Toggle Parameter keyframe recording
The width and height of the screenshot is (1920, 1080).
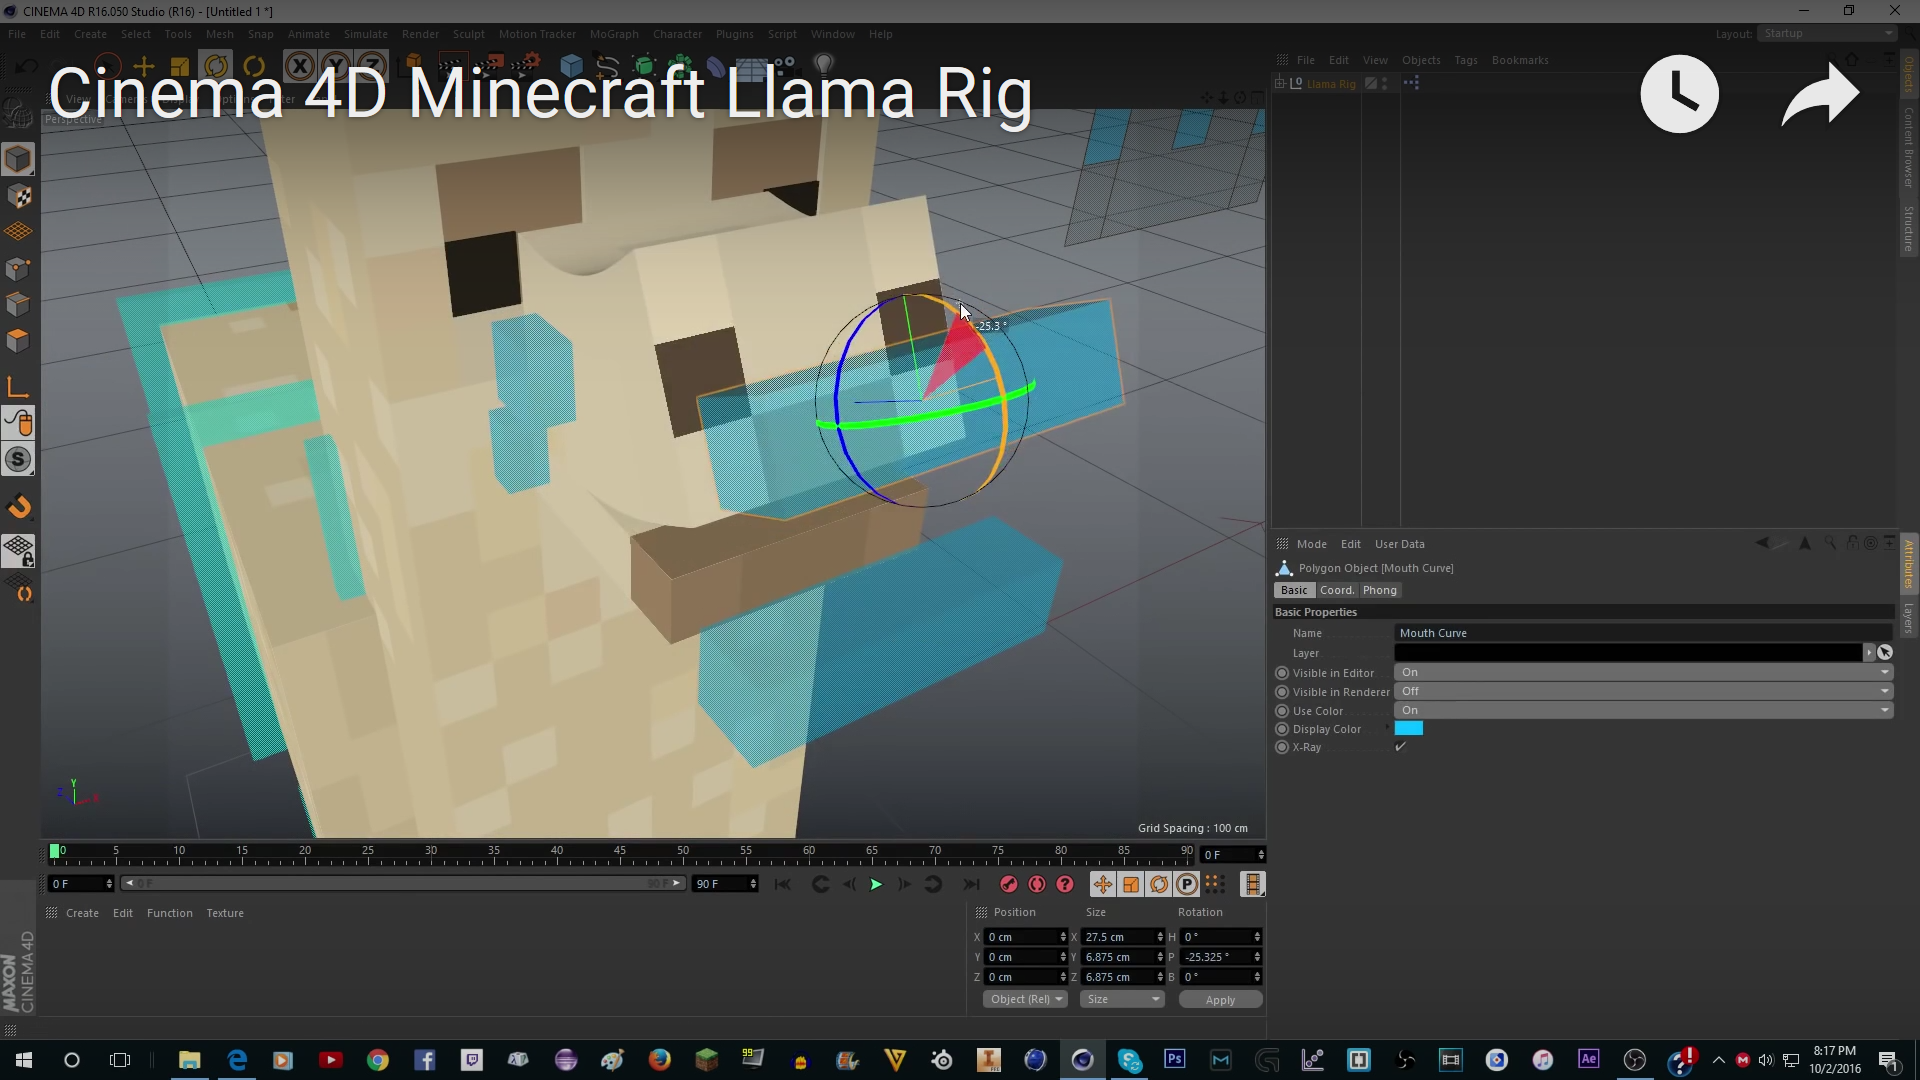point(1187,884)
